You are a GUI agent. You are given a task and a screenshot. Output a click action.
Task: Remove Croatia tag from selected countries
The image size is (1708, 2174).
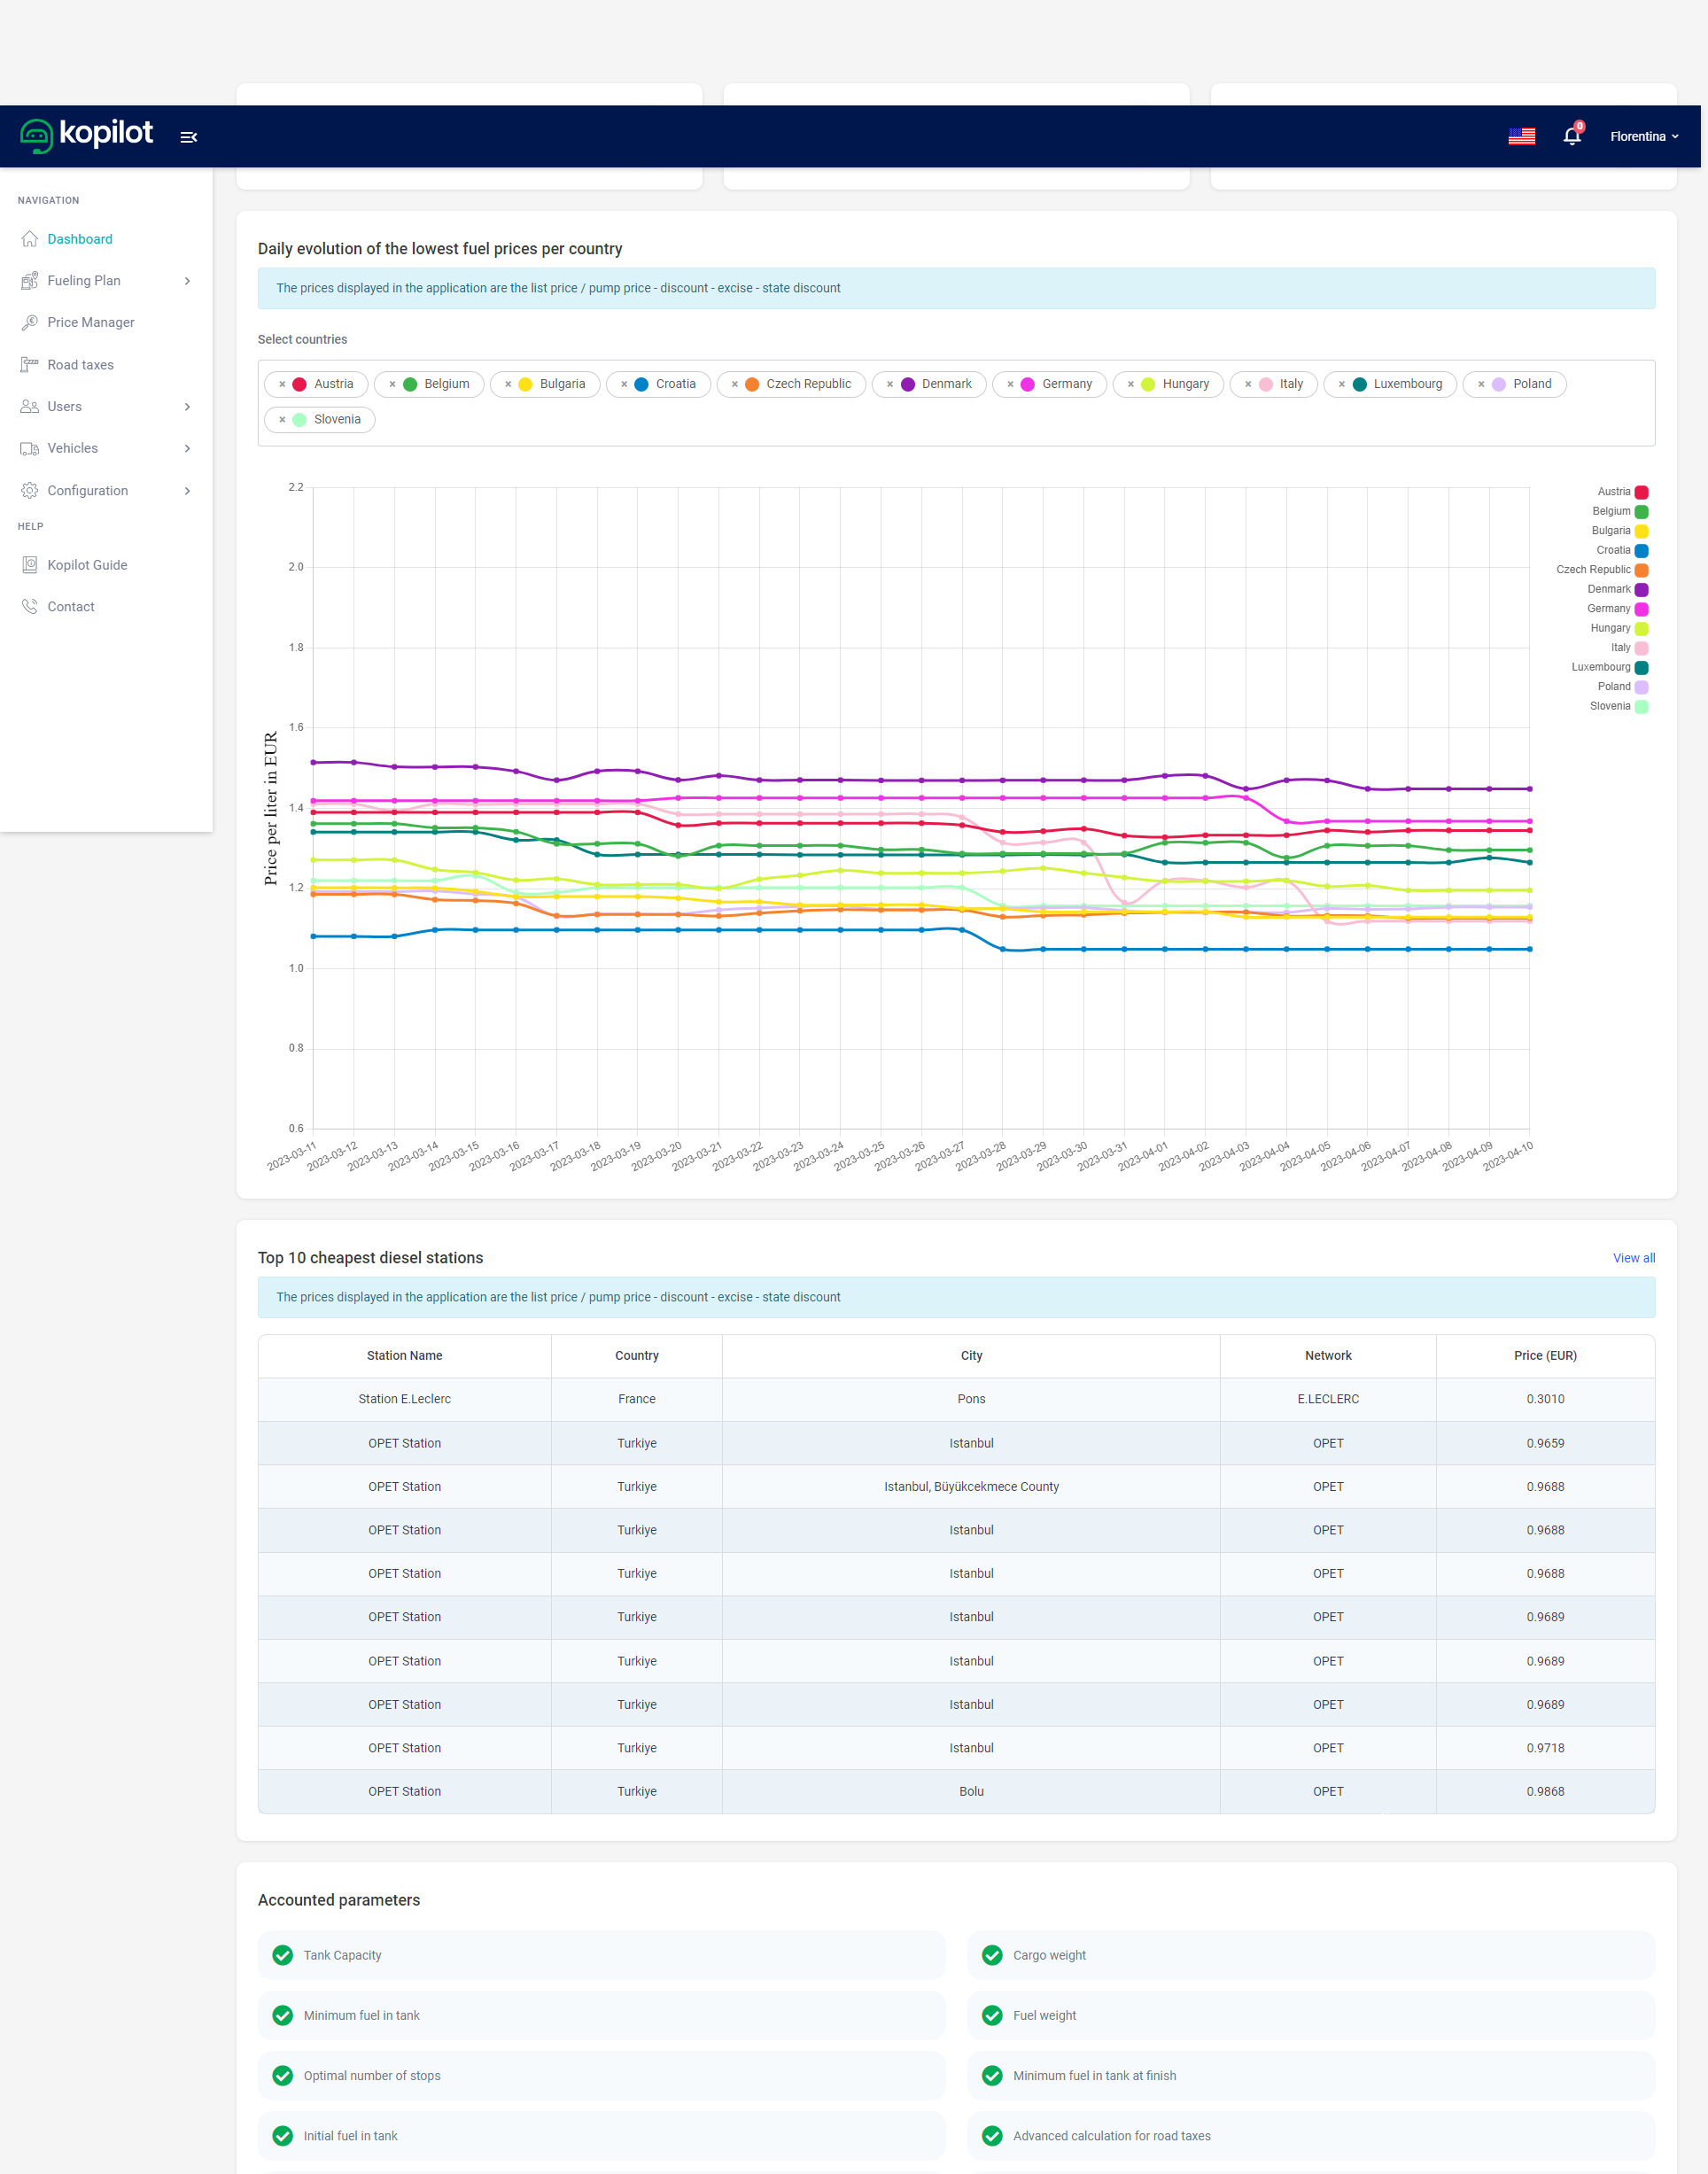(623, 384)
